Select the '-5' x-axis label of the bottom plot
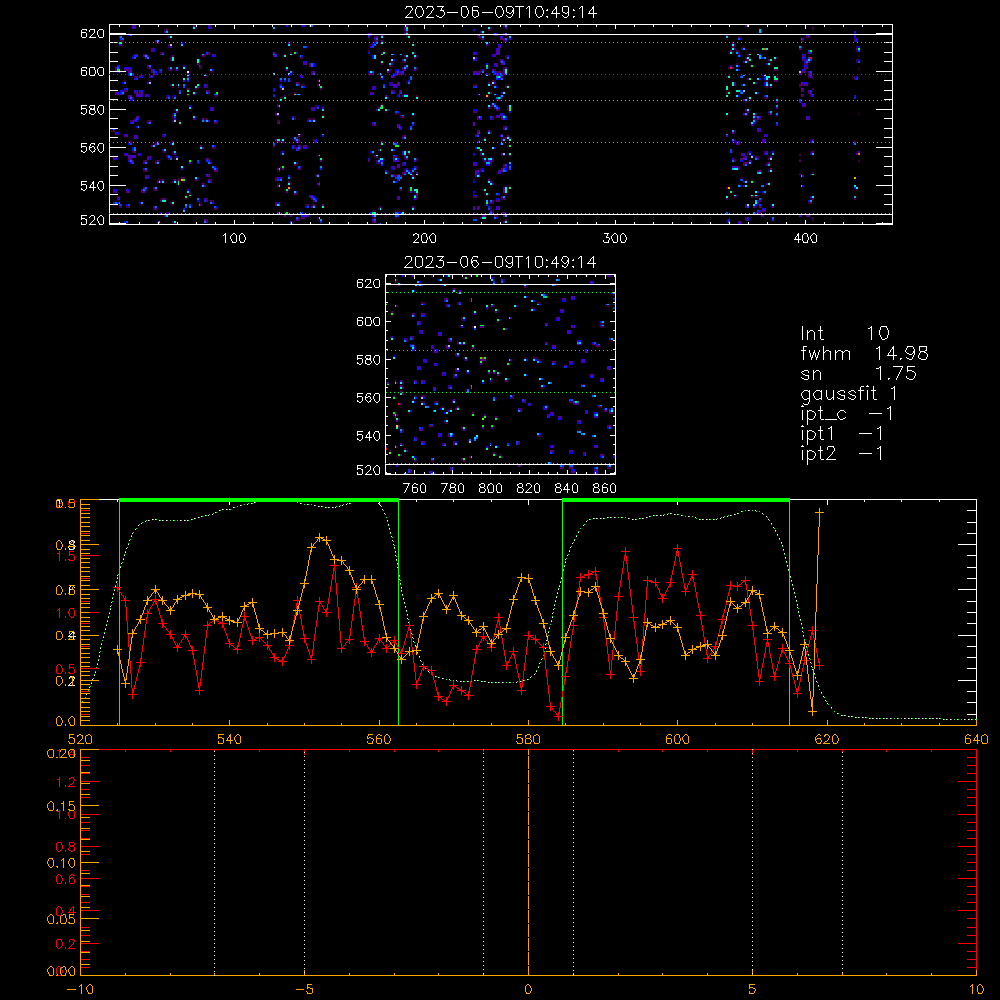The width and height of the screenshot is (1000, 1000). pos(305,989)
